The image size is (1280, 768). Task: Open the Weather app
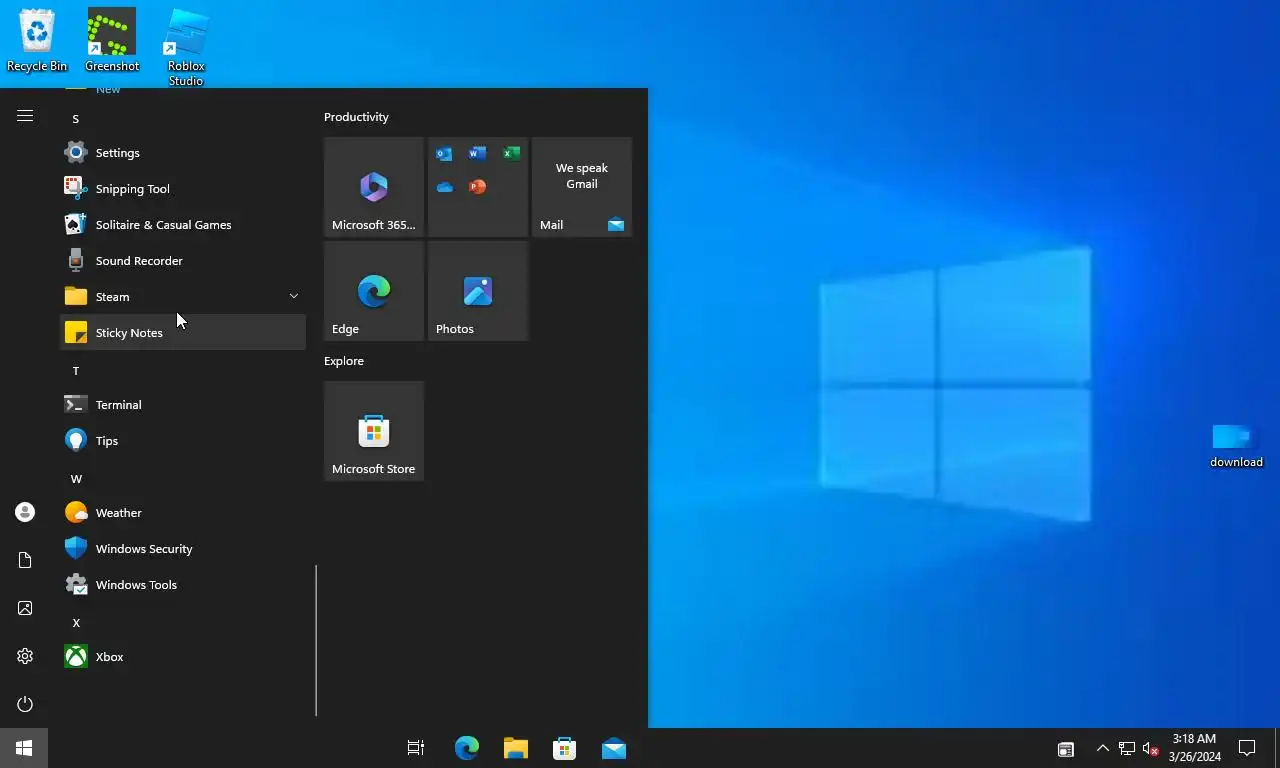pyautogui.click(x=183, y=513)
